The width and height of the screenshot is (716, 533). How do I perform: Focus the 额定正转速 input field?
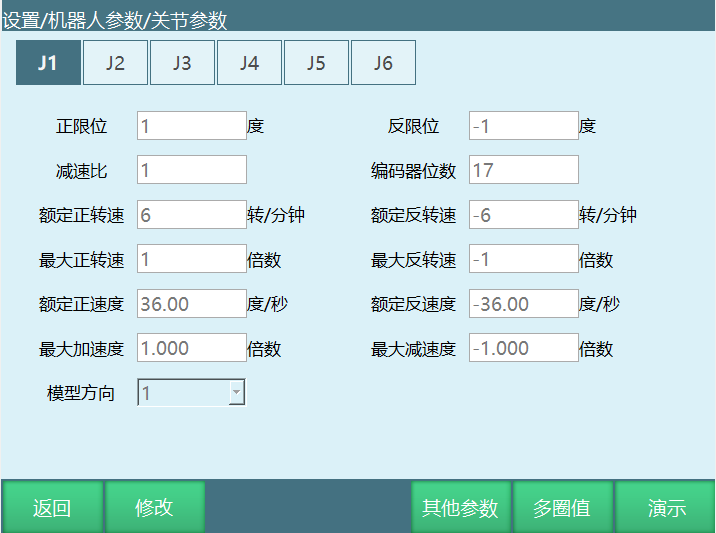[191, 215]
